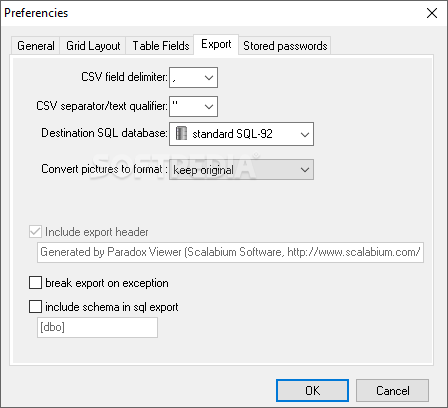Select the Export tab

pyautogui.click(x=216, y=44)
